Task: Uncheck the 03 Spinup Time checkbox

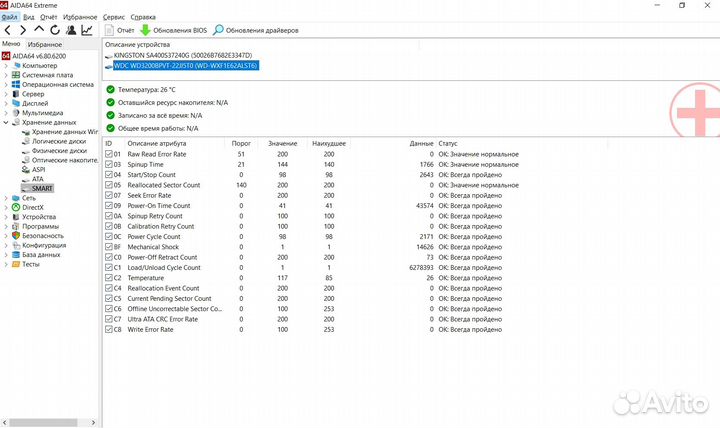Action: coord(109,164)
